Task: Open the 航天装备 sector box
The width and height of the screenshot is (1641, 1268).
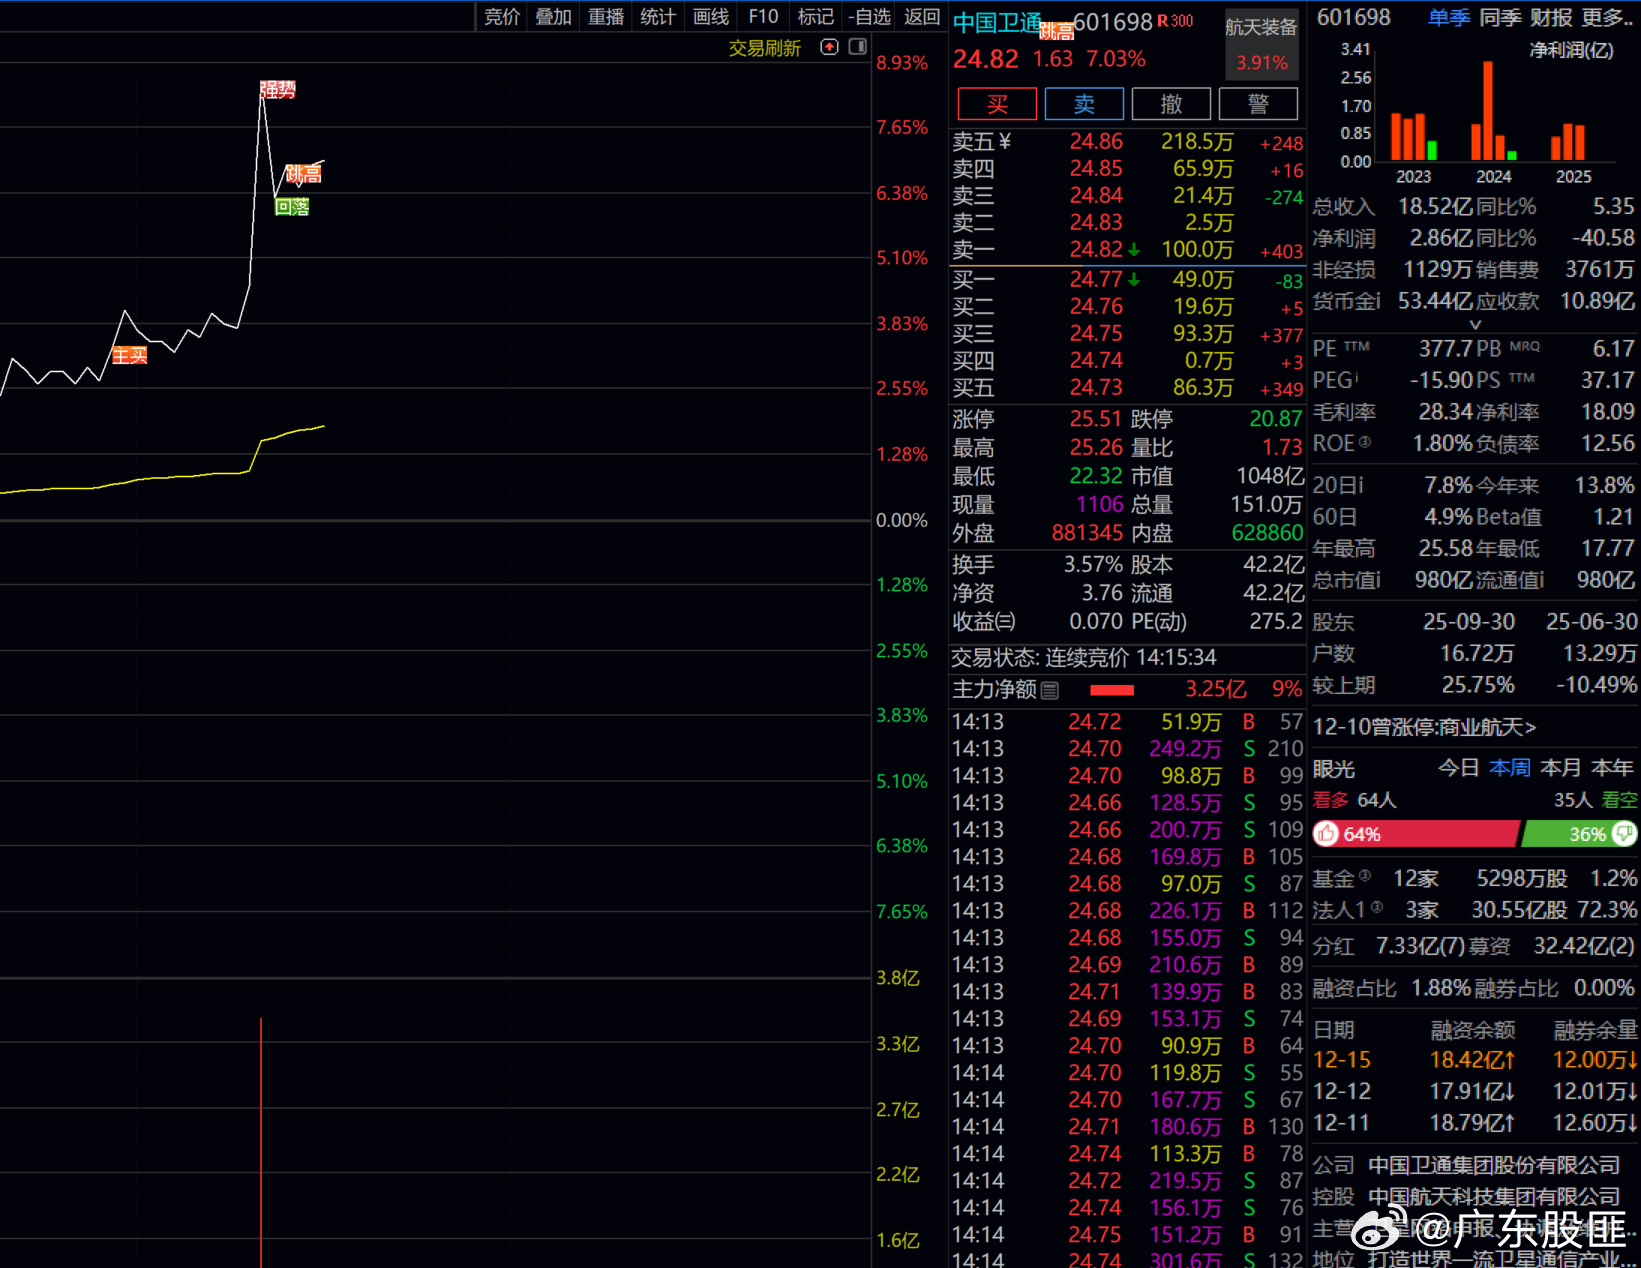Action: click(x=1261, y=44)
